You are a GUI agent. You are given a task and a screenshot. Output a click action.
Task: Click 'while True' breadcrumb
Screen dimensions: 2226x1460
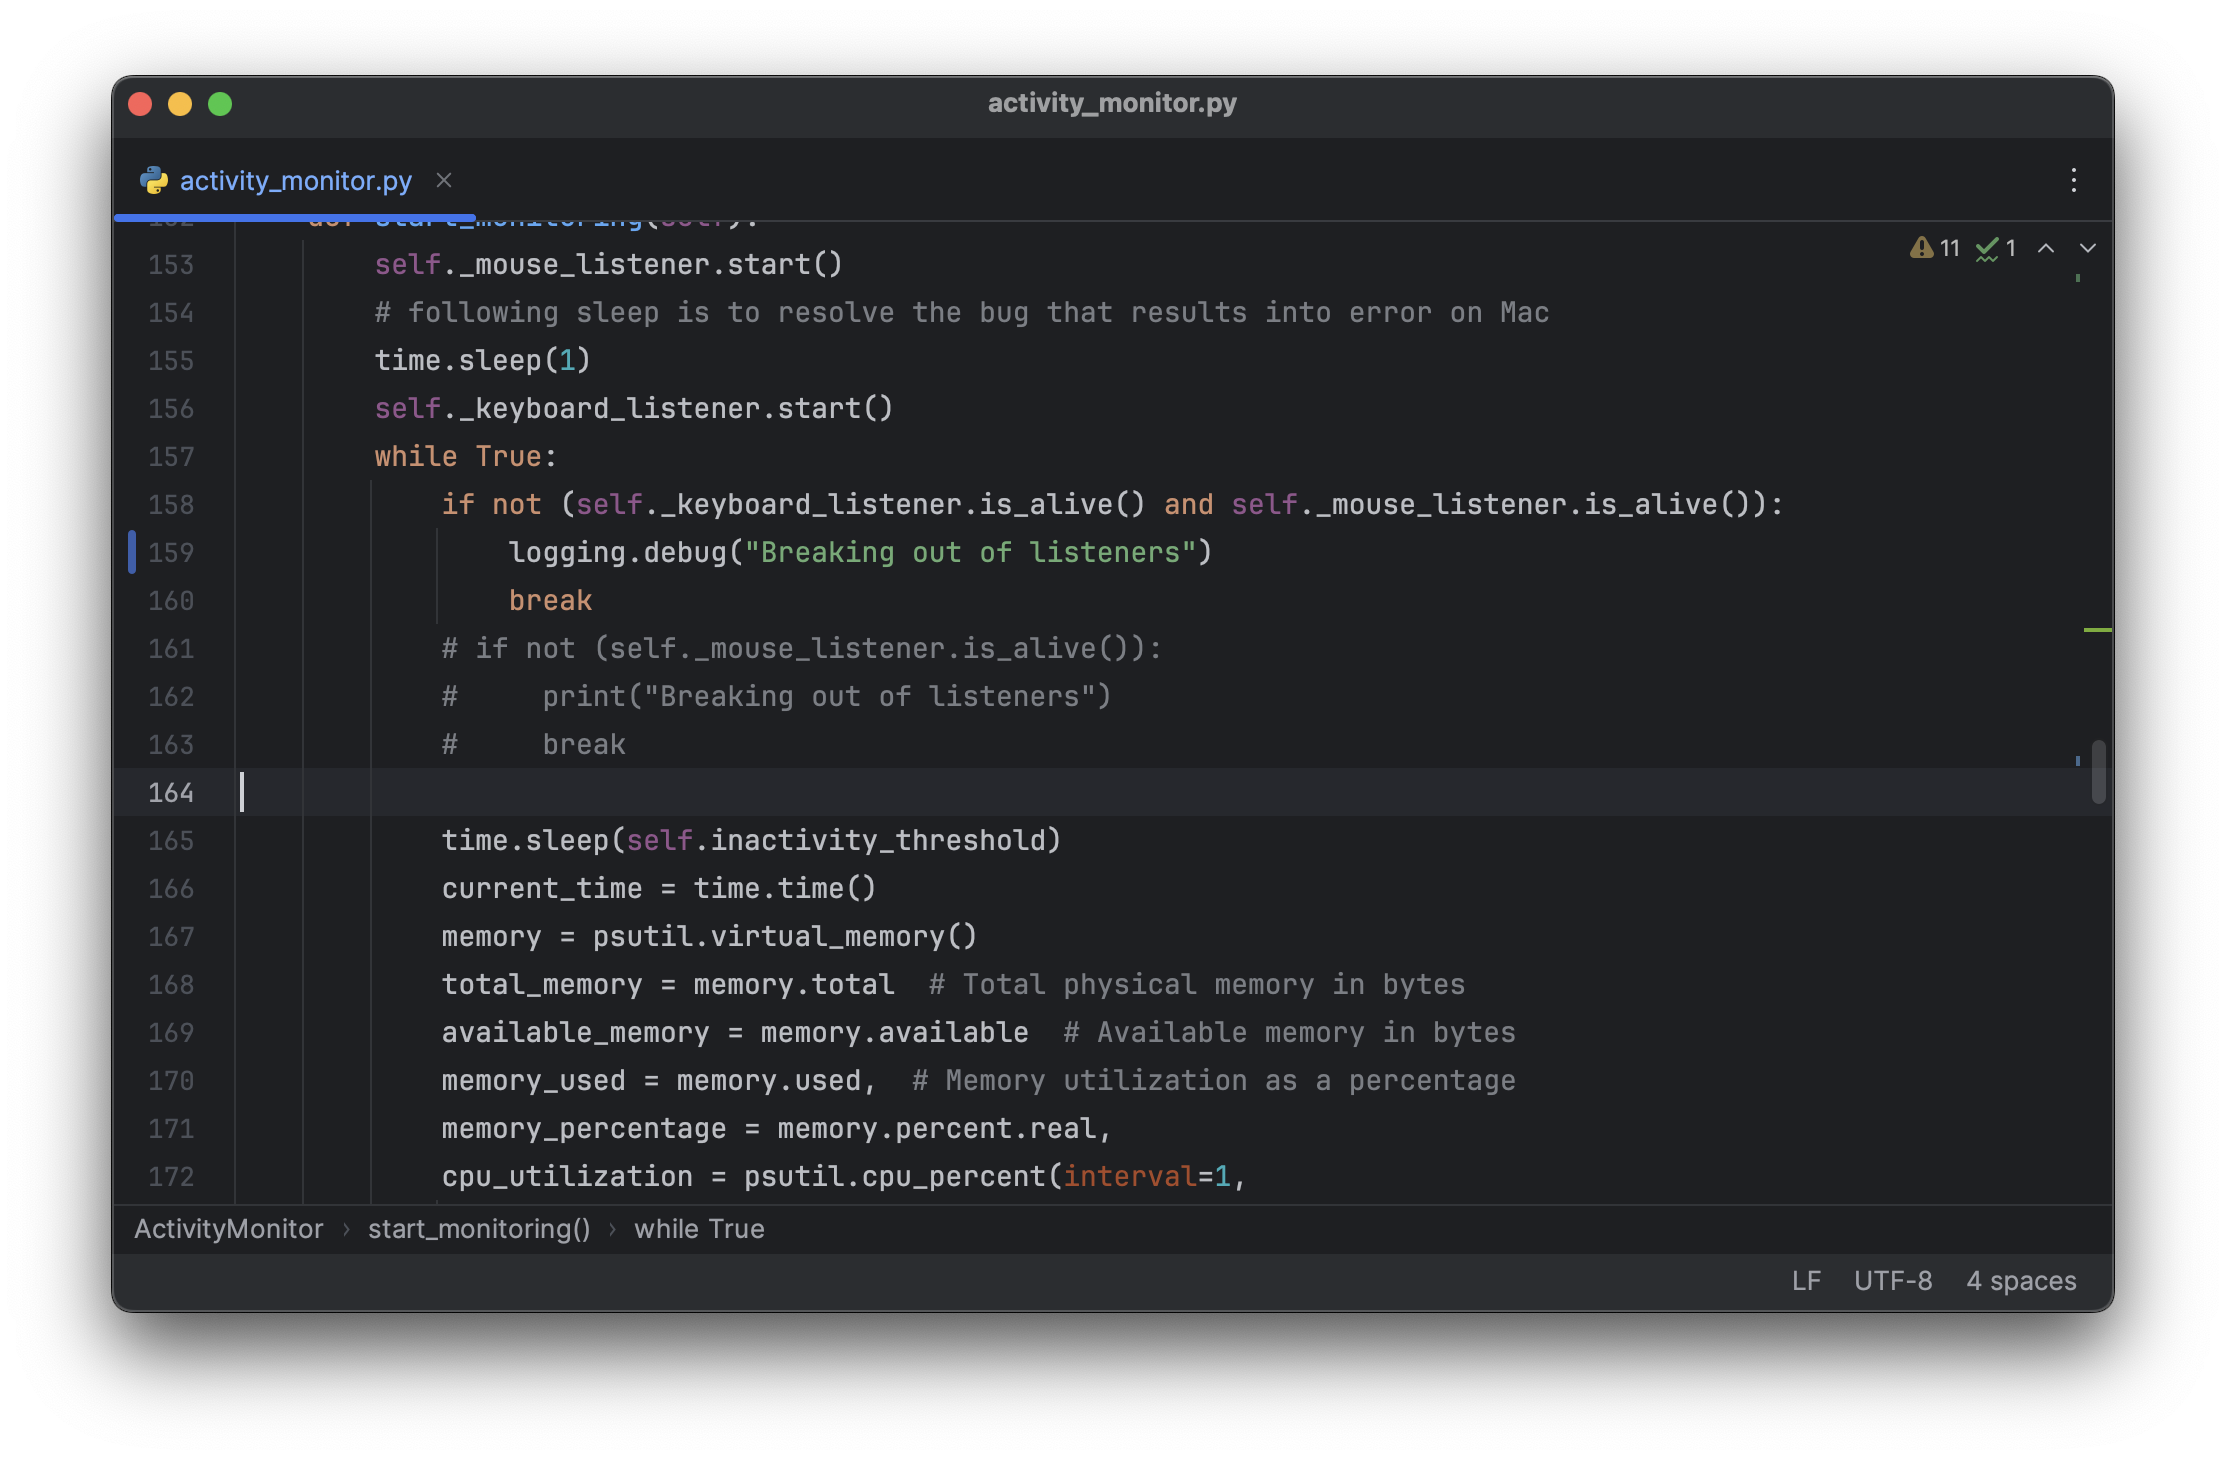[699, 1228]
